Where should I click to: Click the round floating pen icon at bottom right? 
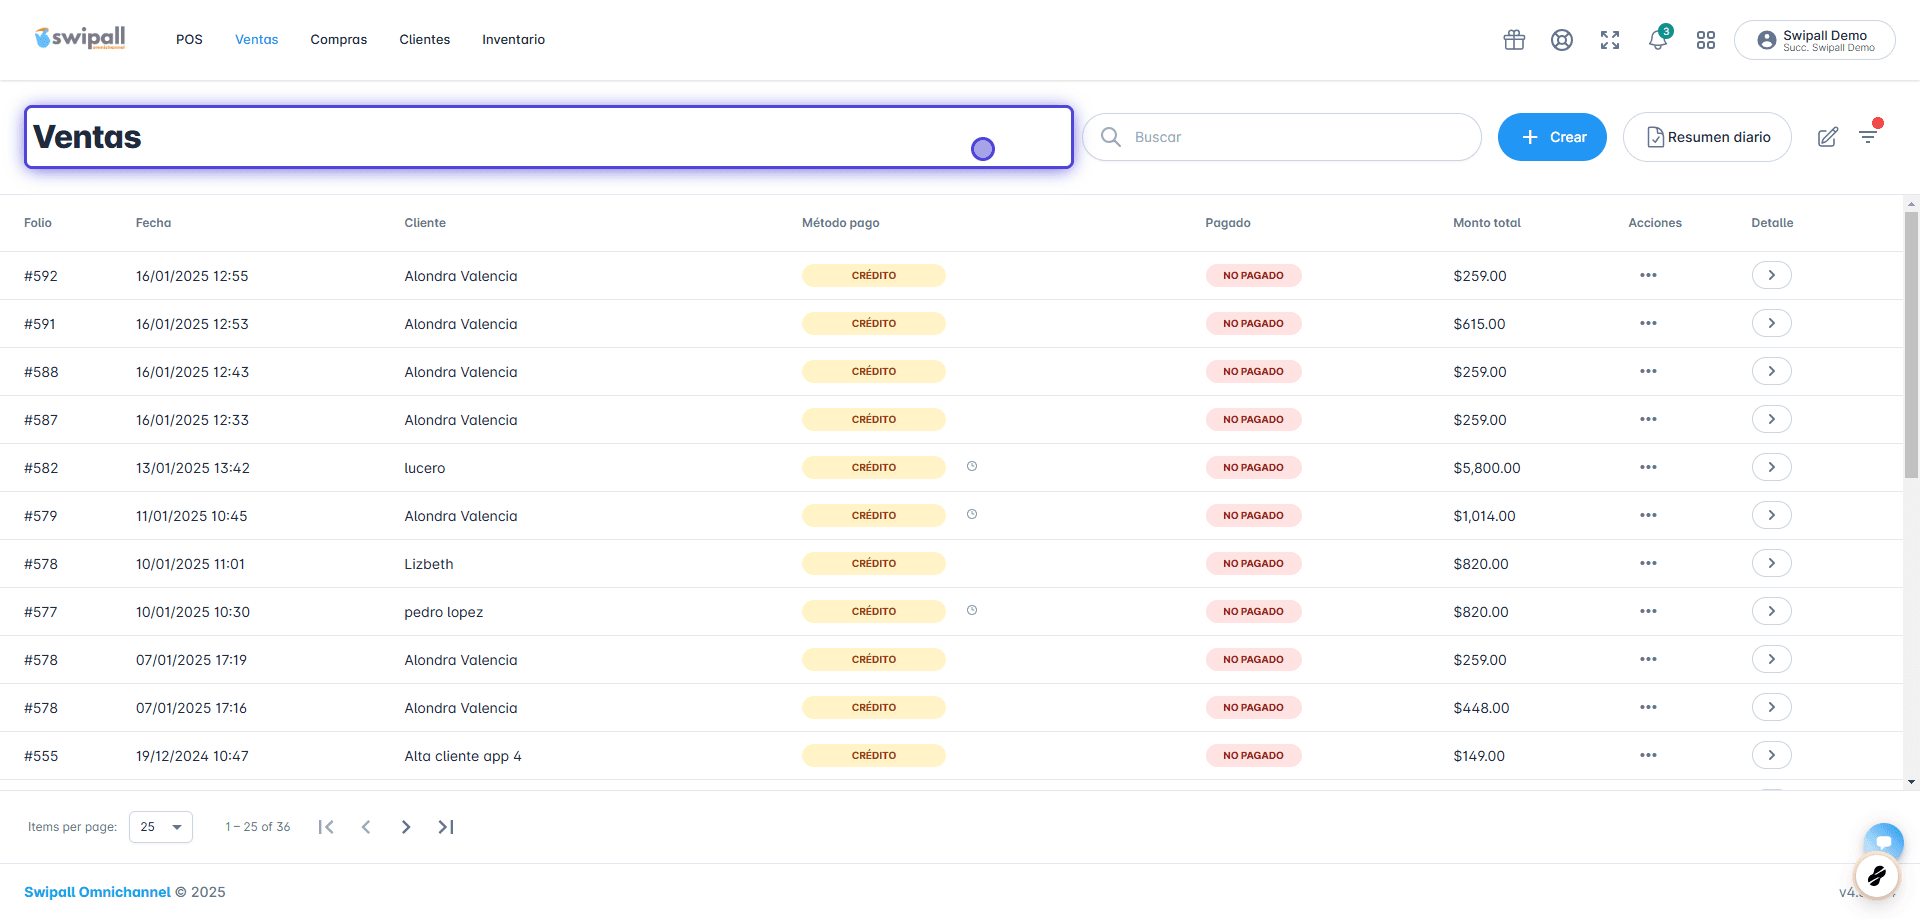pos(1877,876)
